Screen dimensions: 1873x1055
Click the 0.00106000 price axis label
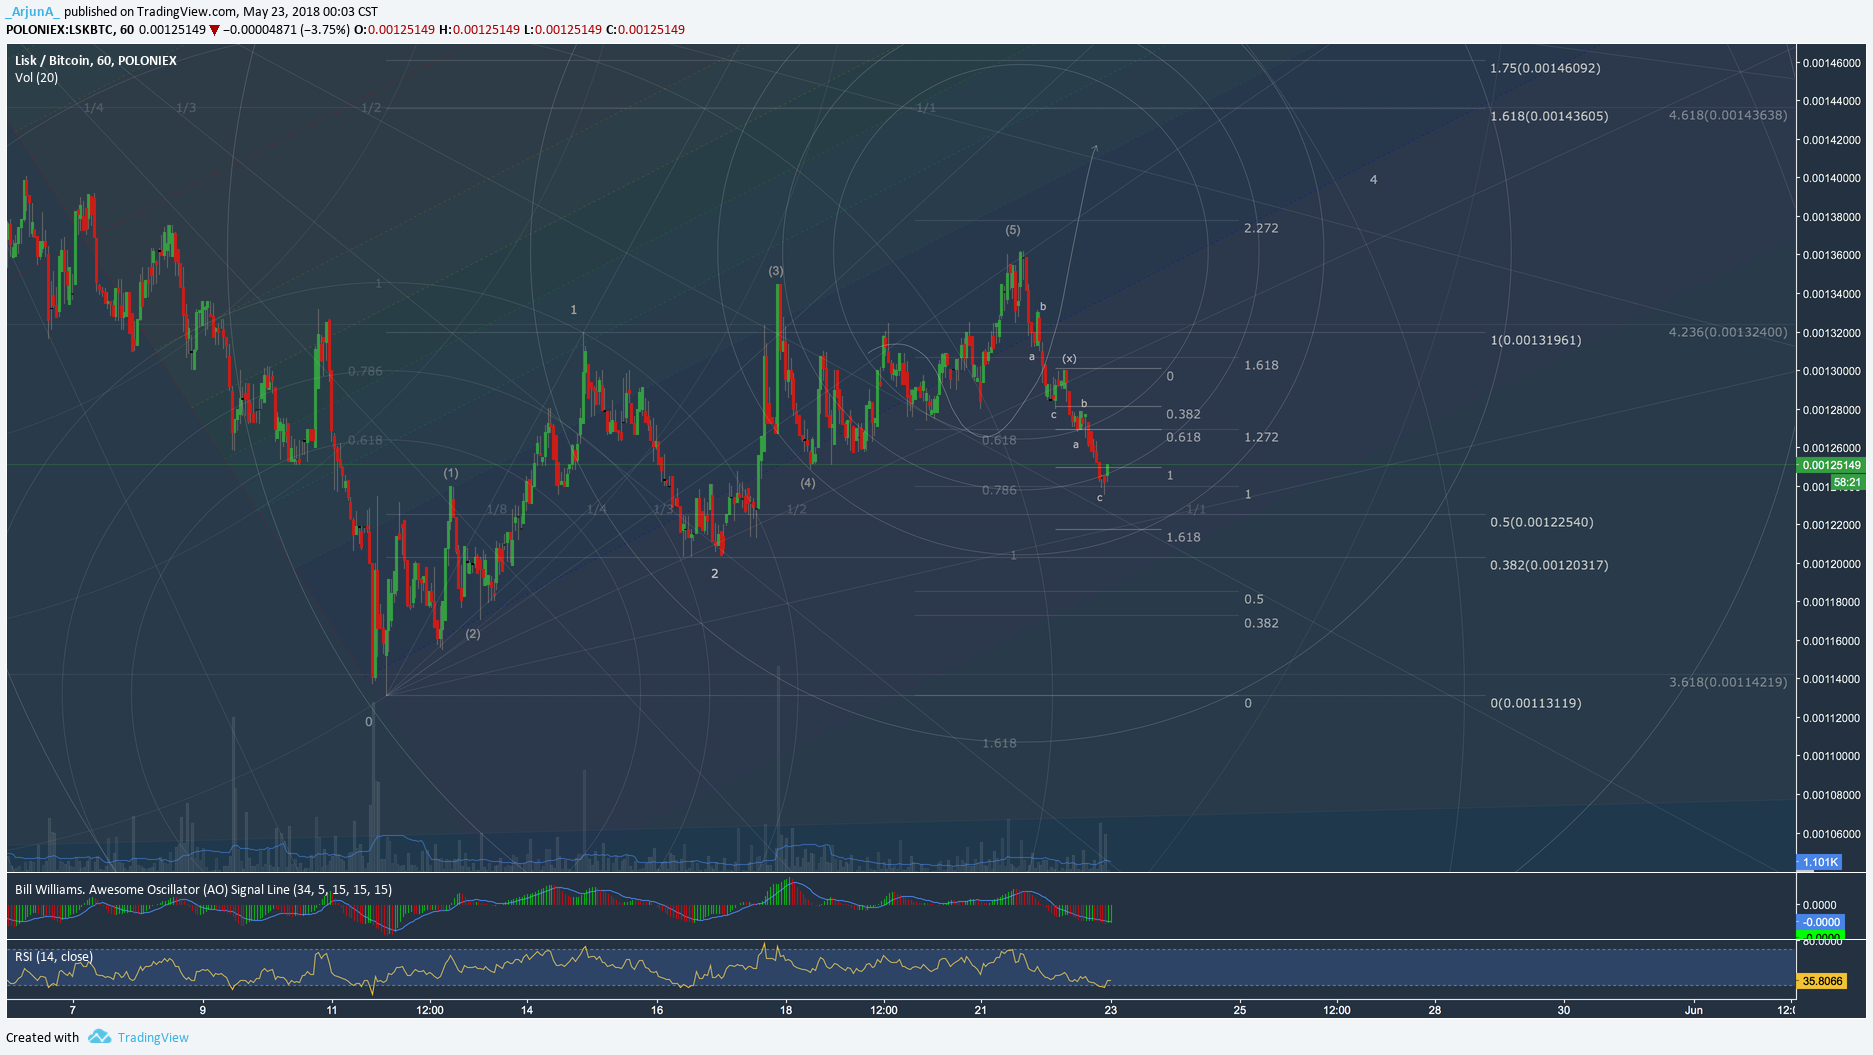1831,835
